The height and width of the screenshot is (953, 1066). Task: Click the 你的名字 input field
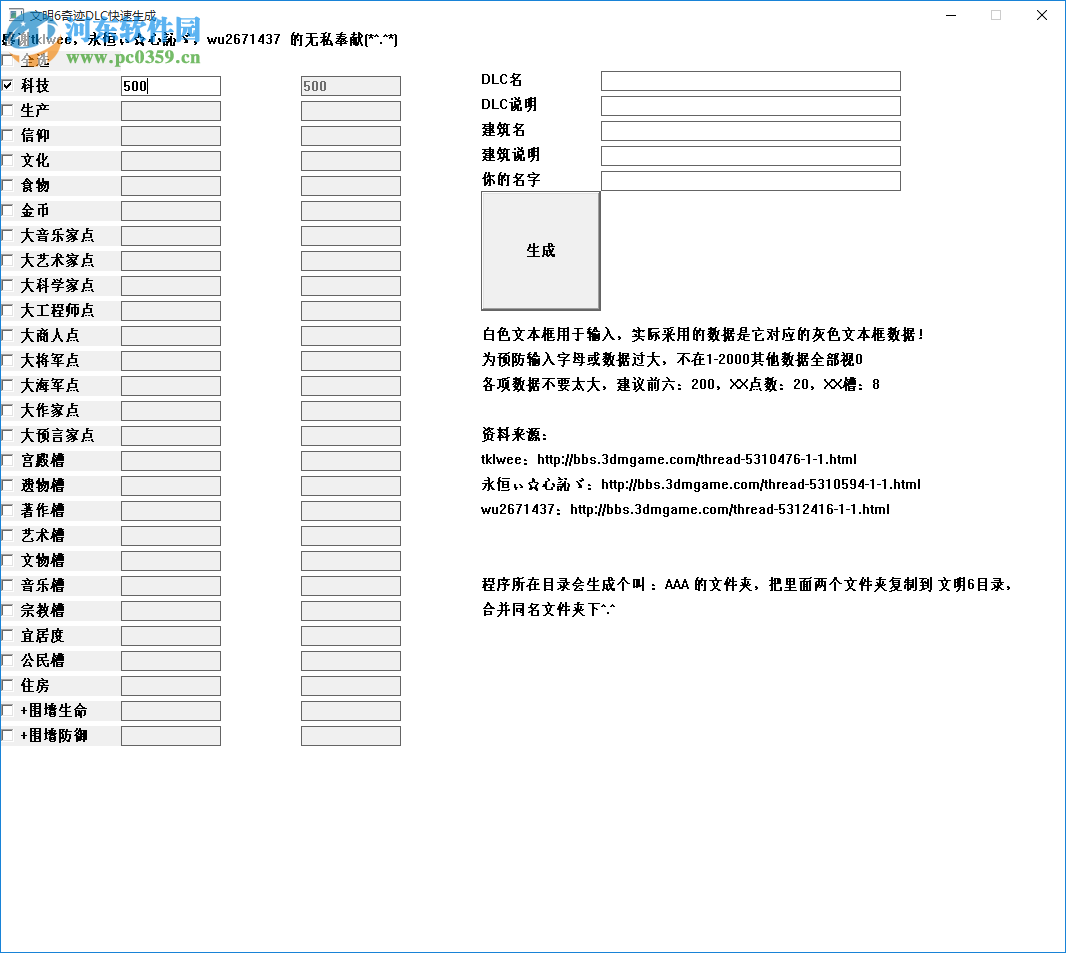(x=748, y=180)
